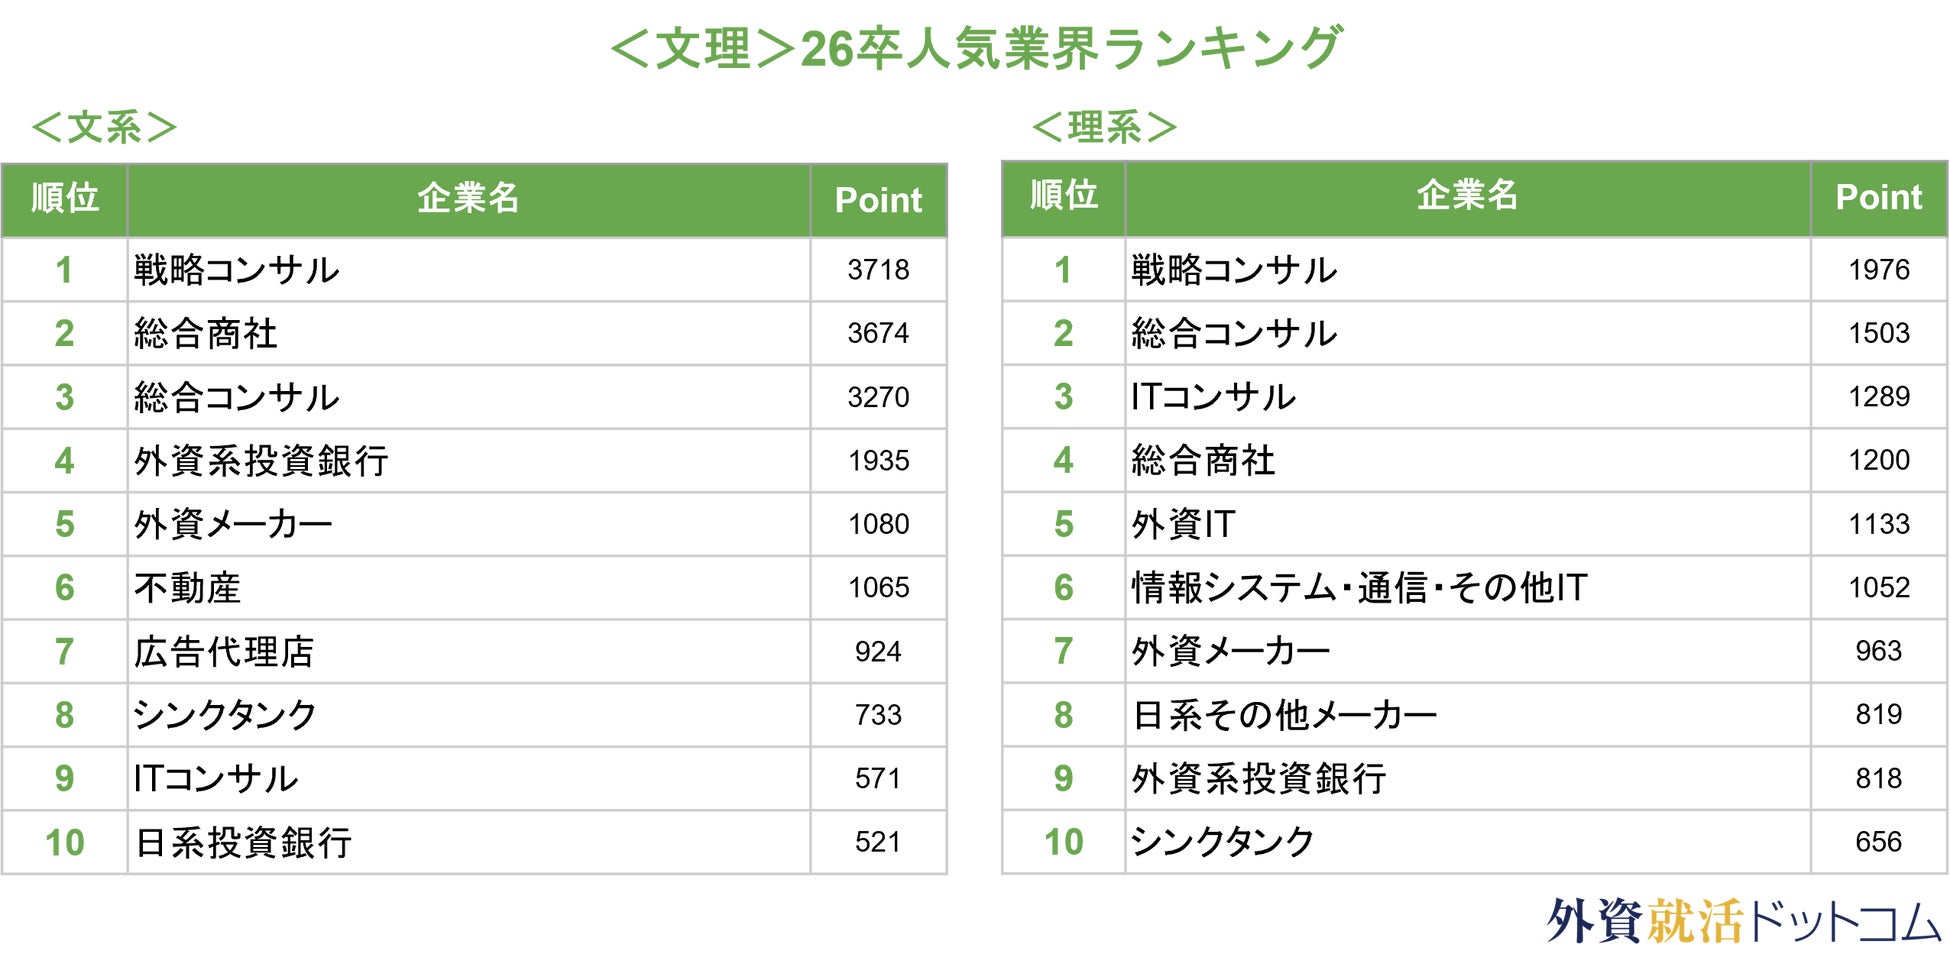1950x954 pixels.
Task: Click 日系その他メーカー in the 理系 table
Action: coord(1284,715)
